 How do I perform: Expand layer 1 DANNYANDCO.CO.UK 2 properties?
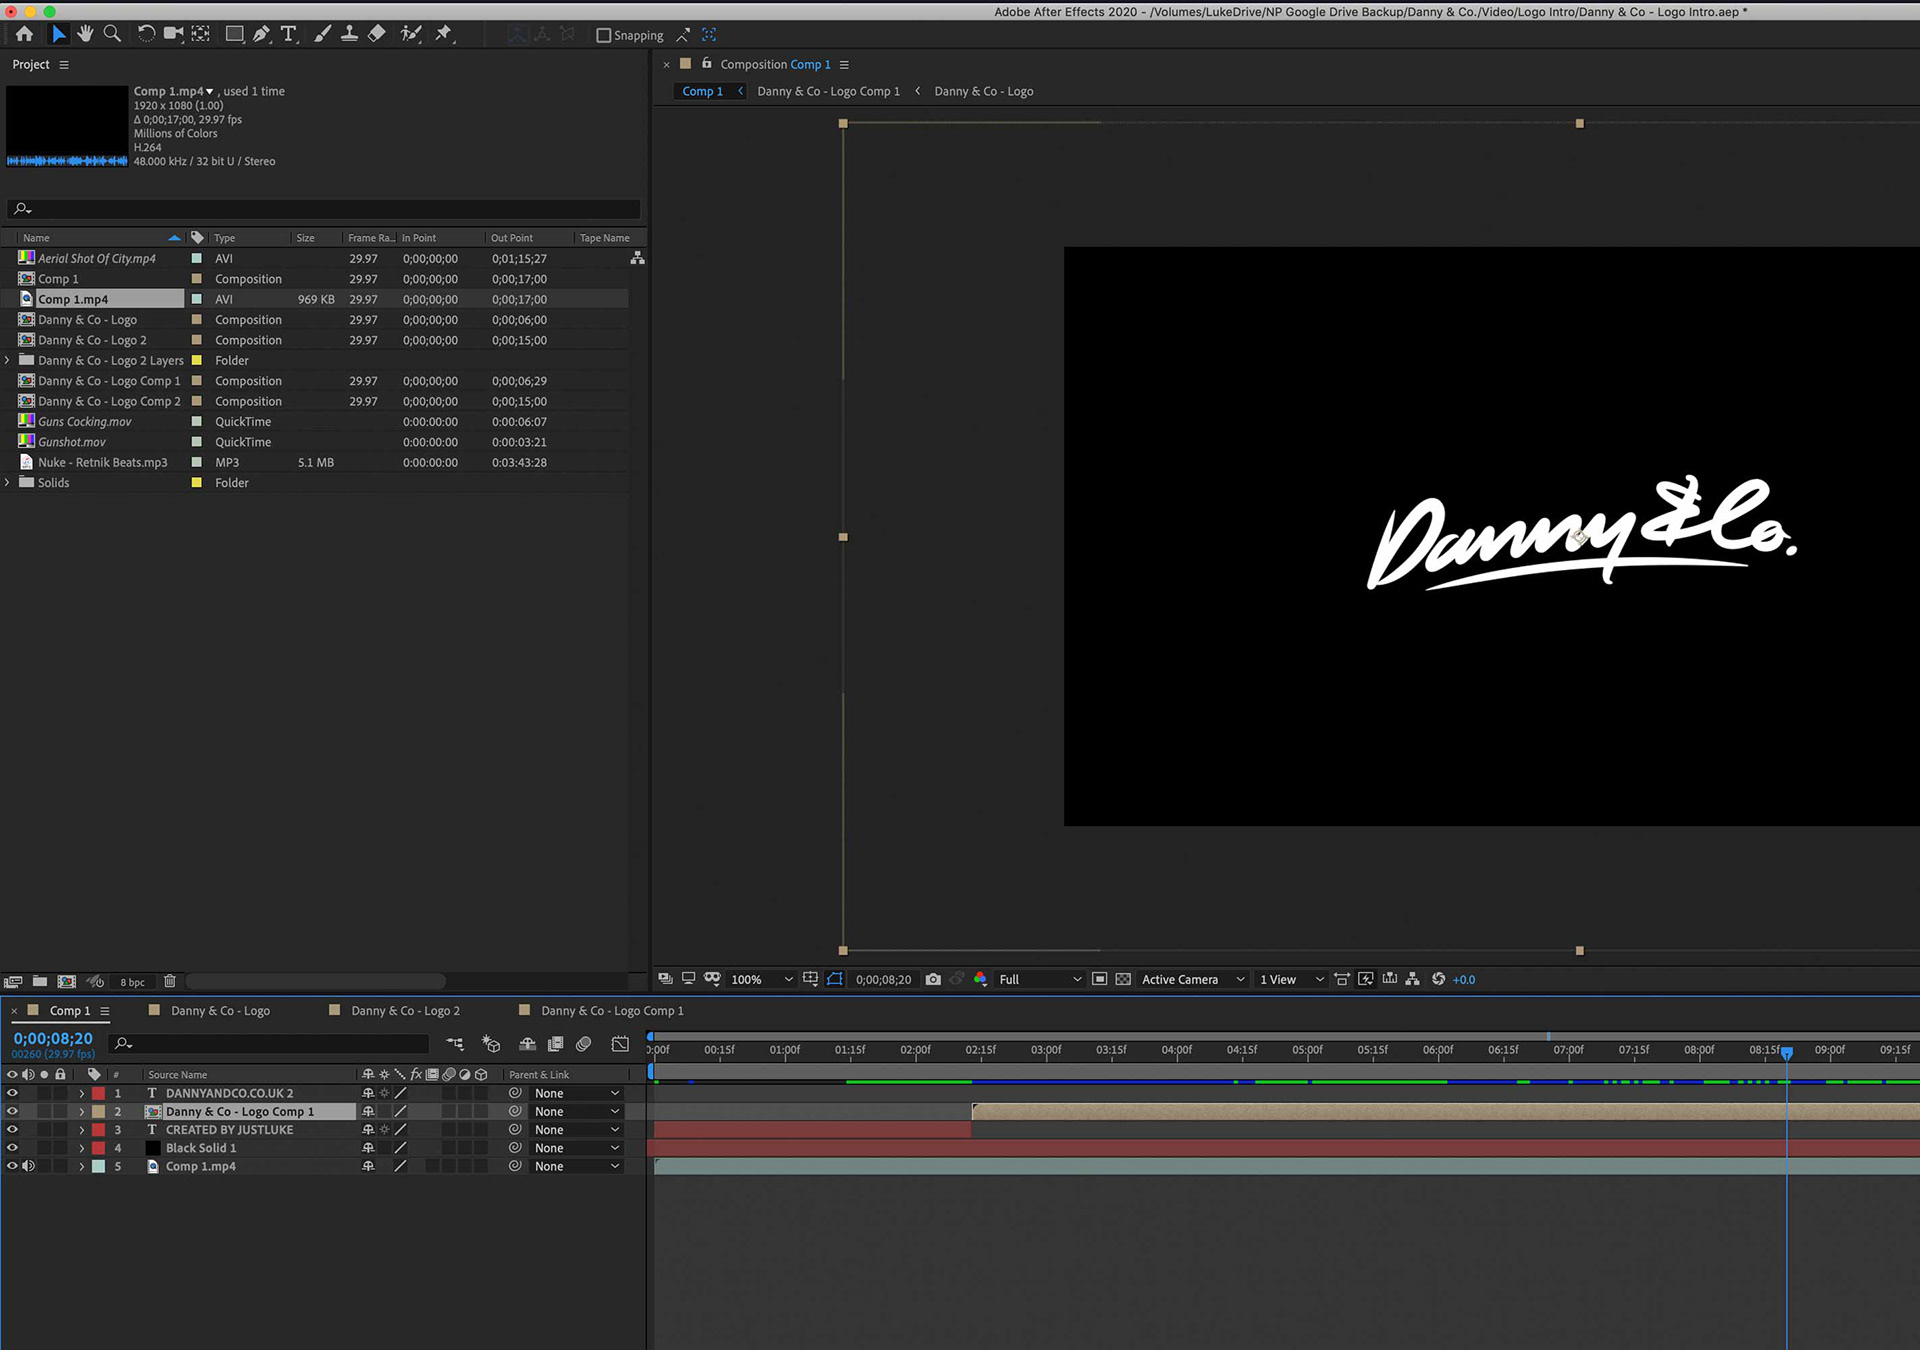click(82, 1093)
